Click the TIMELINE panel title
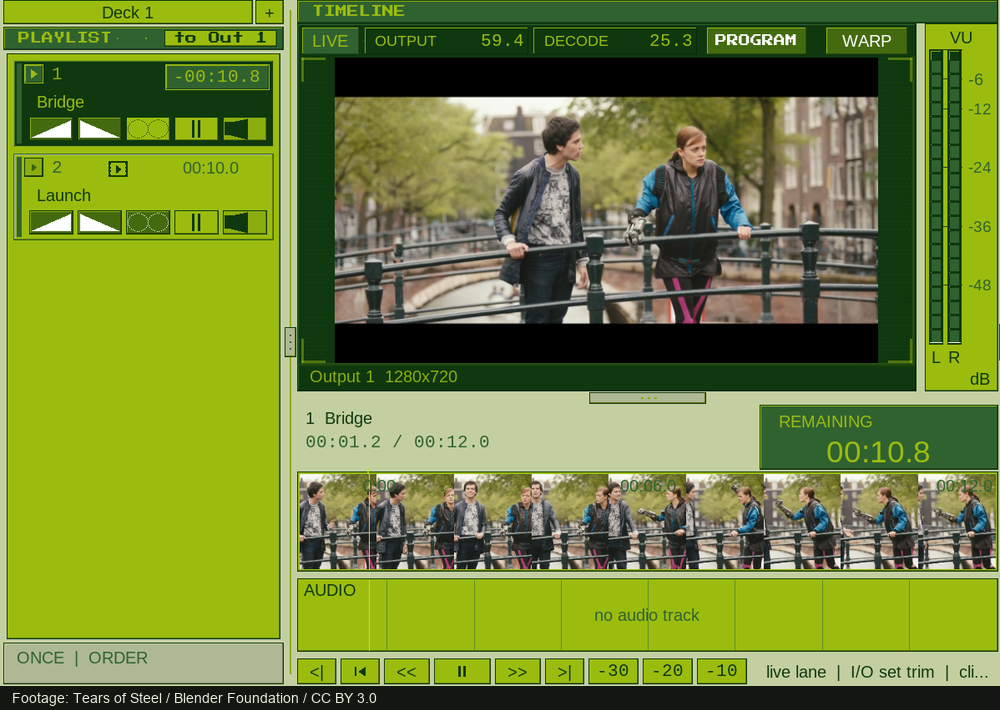The image size is (1000, 710). [358, 11]
